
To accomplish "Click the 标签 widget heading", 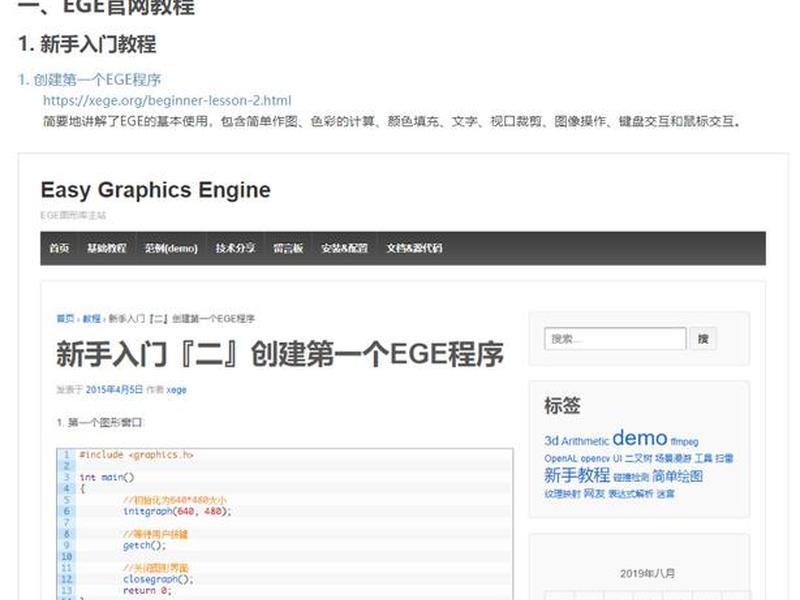I will tap(562, 406).
